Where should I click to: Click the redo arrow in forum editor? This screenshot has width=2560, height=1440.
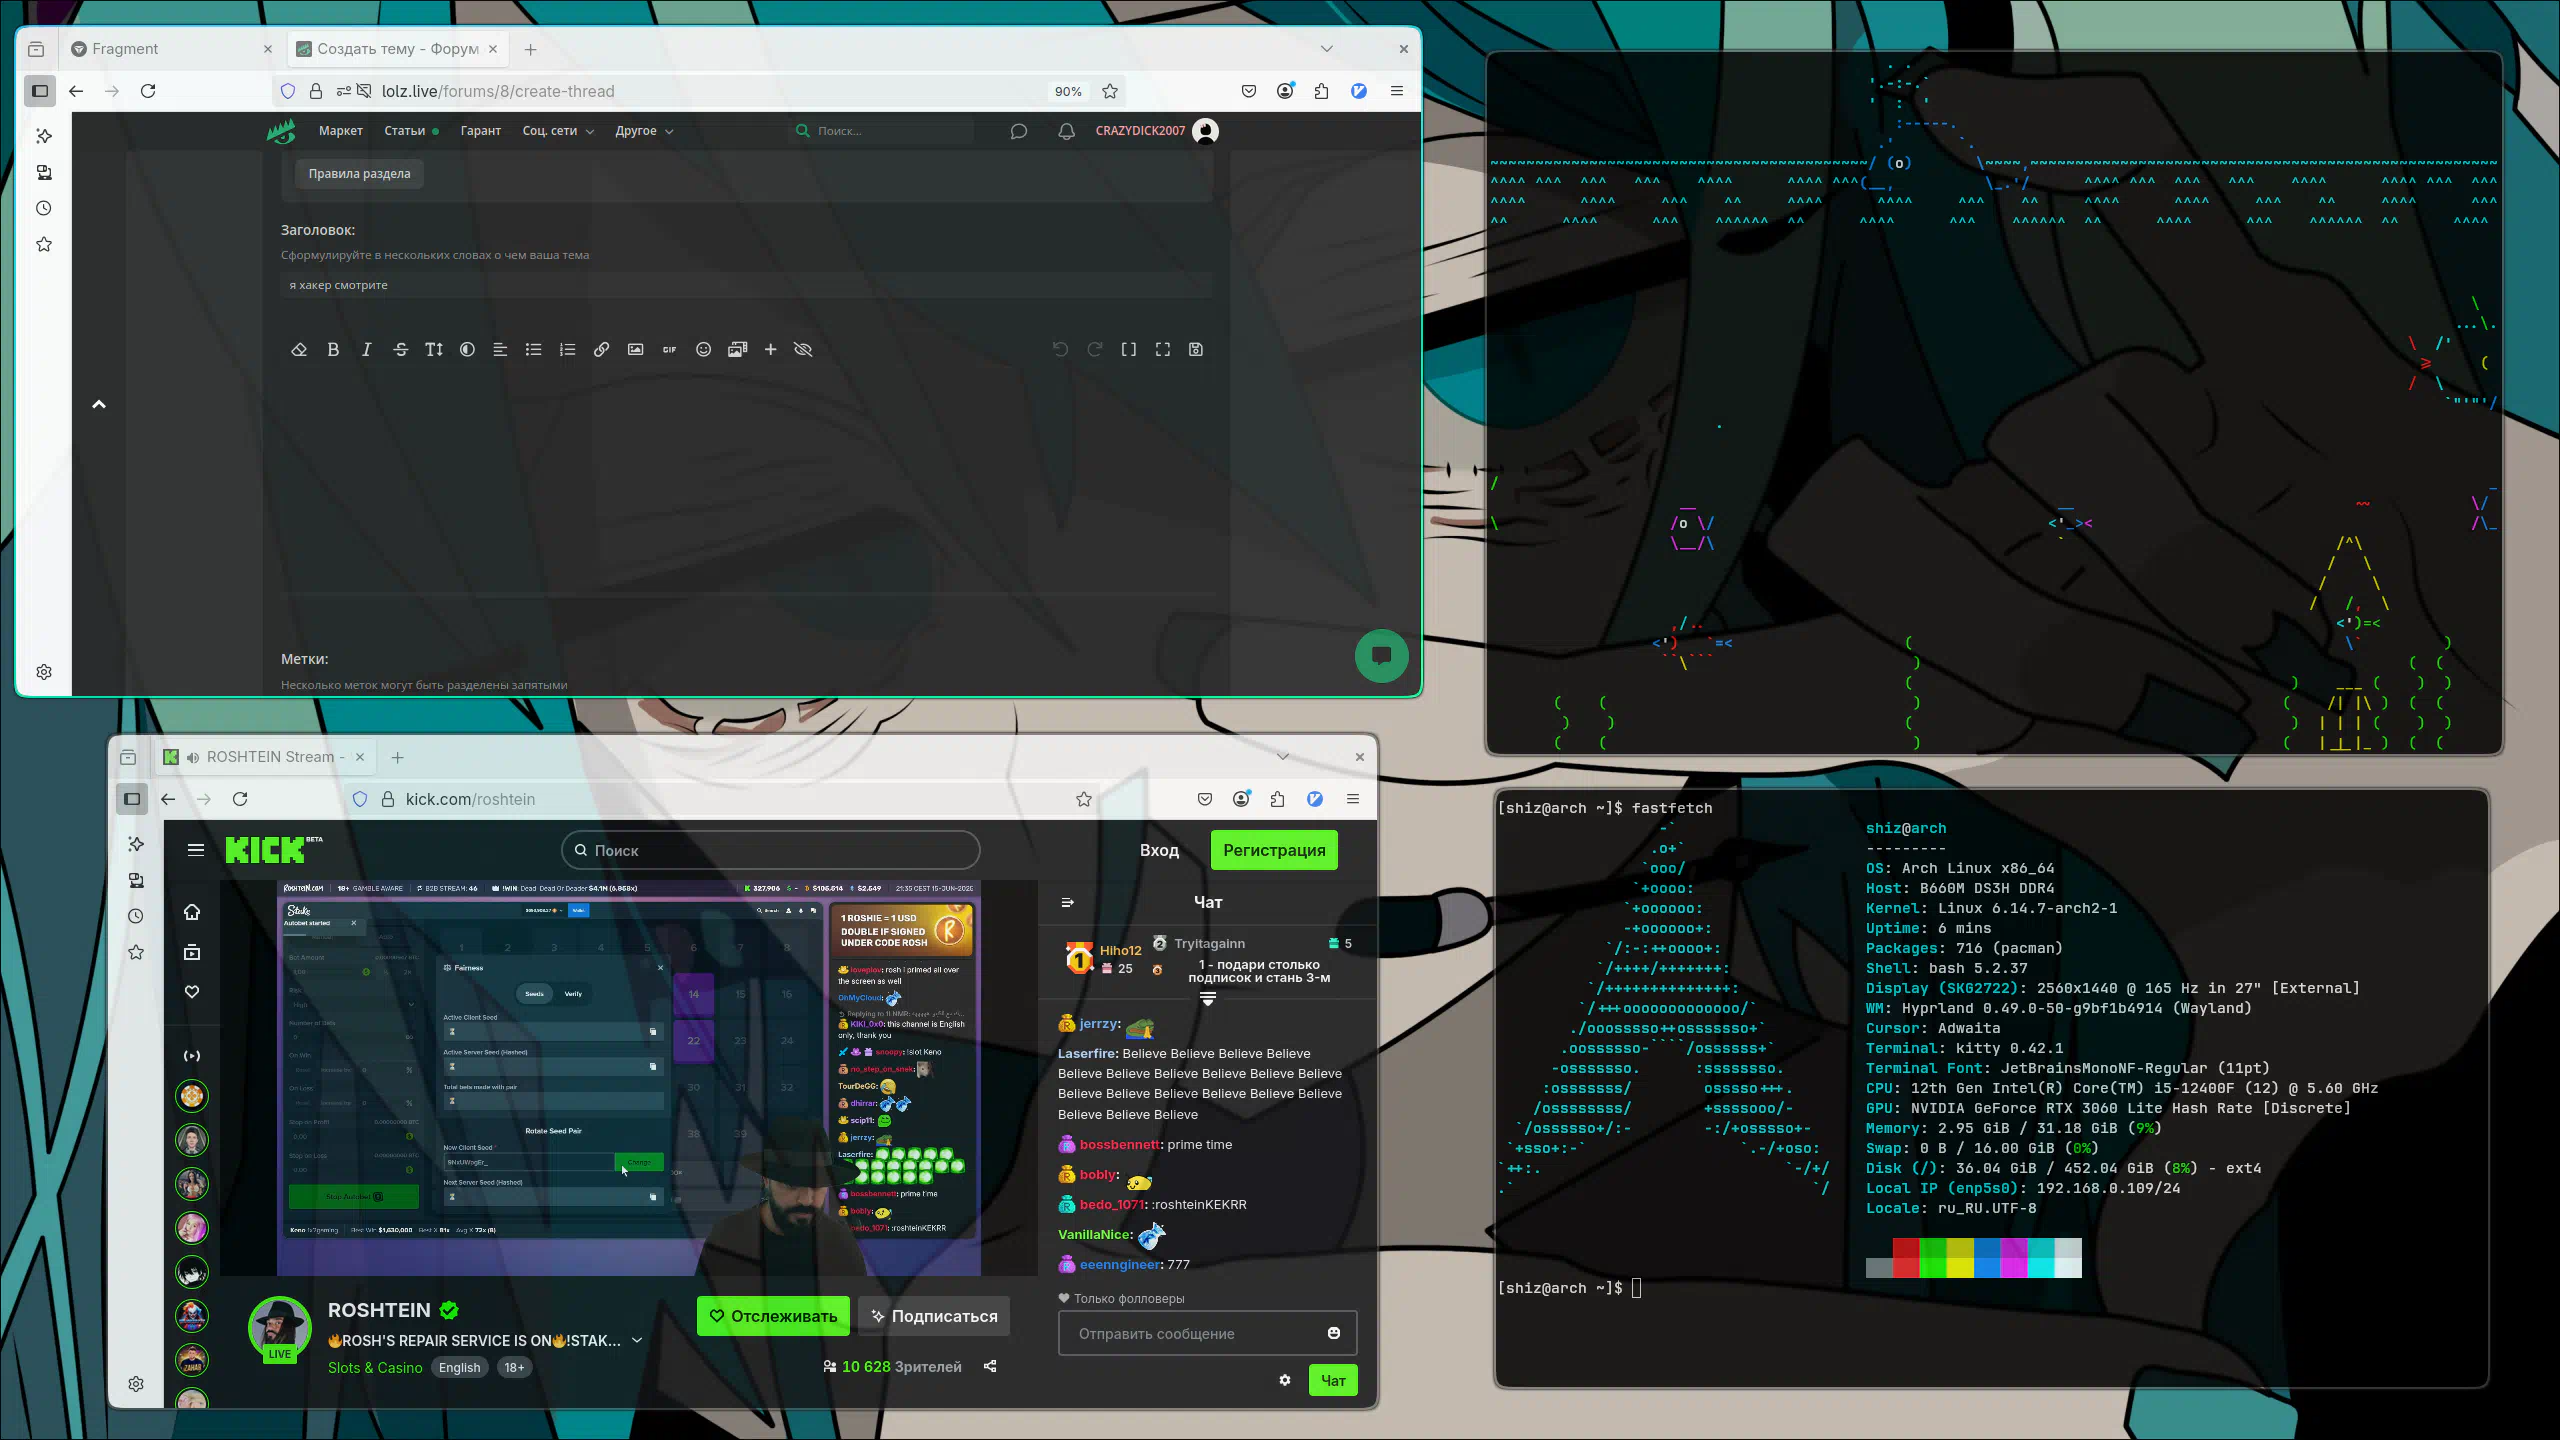[1094, 349]
